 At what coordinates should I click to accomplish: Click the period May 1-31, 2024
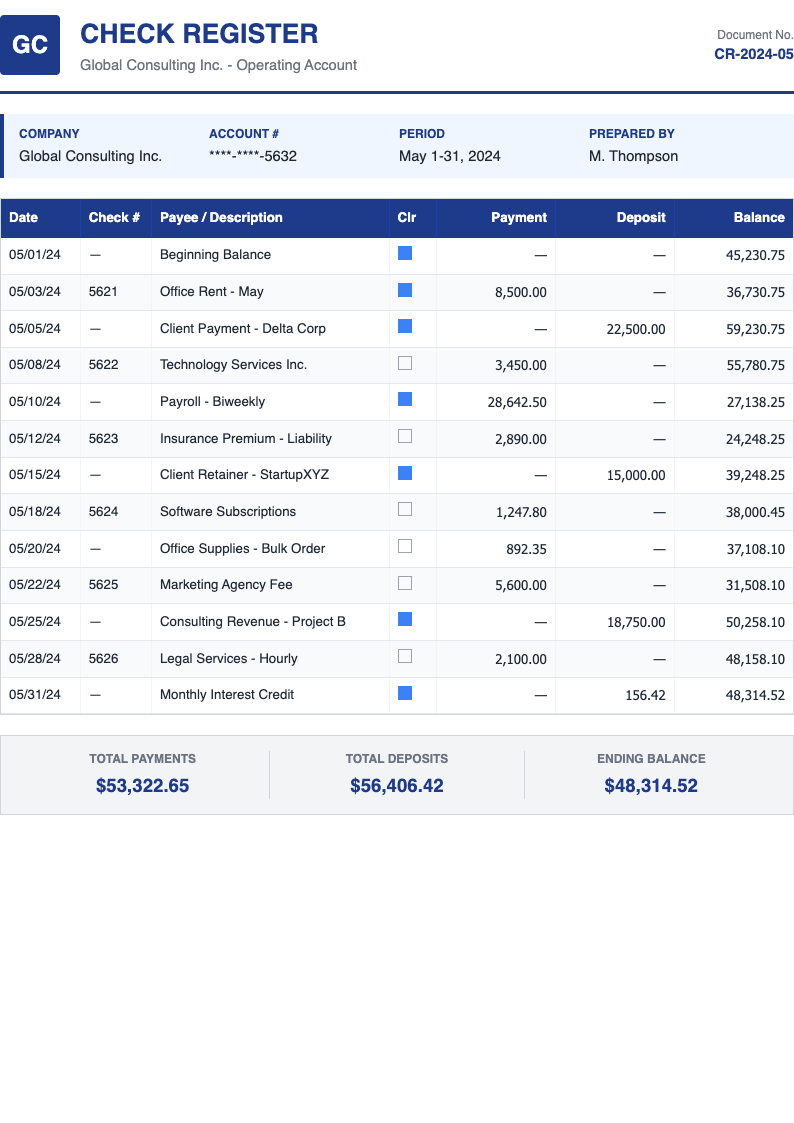450,156
